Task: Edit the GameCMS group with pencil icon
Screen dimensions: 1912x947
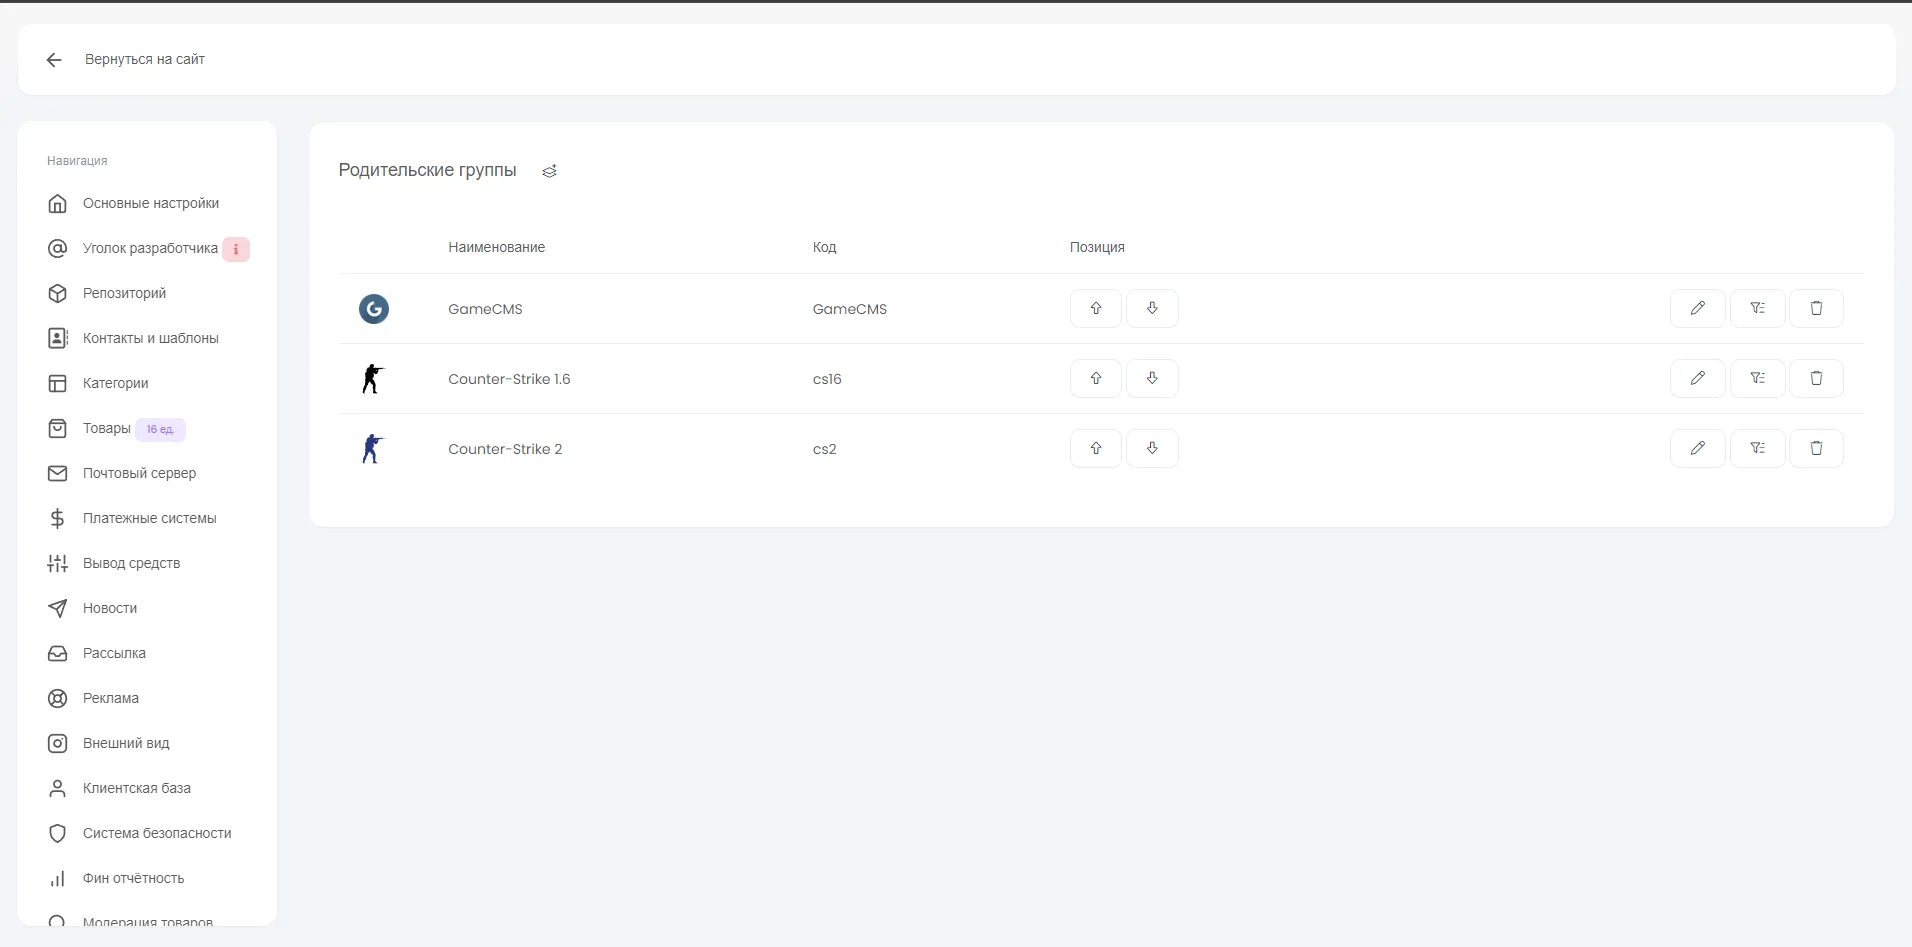Action: [1697, 308]
